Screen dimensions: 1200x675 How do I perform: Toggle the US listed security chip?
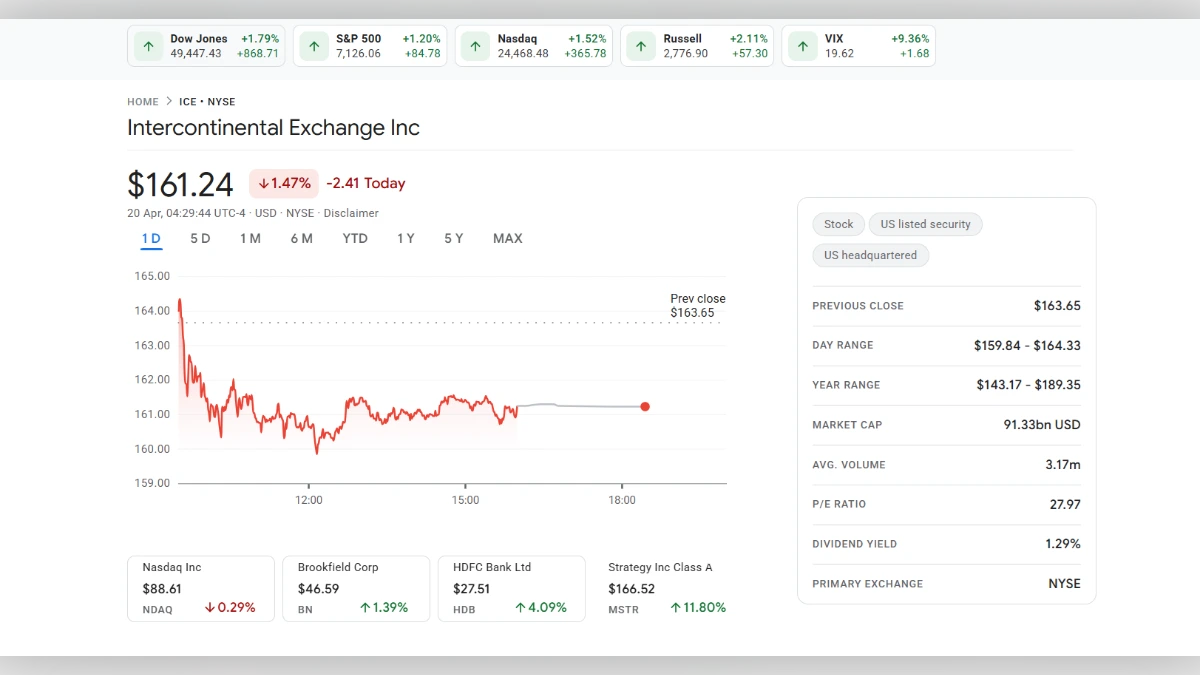(925, 224)
